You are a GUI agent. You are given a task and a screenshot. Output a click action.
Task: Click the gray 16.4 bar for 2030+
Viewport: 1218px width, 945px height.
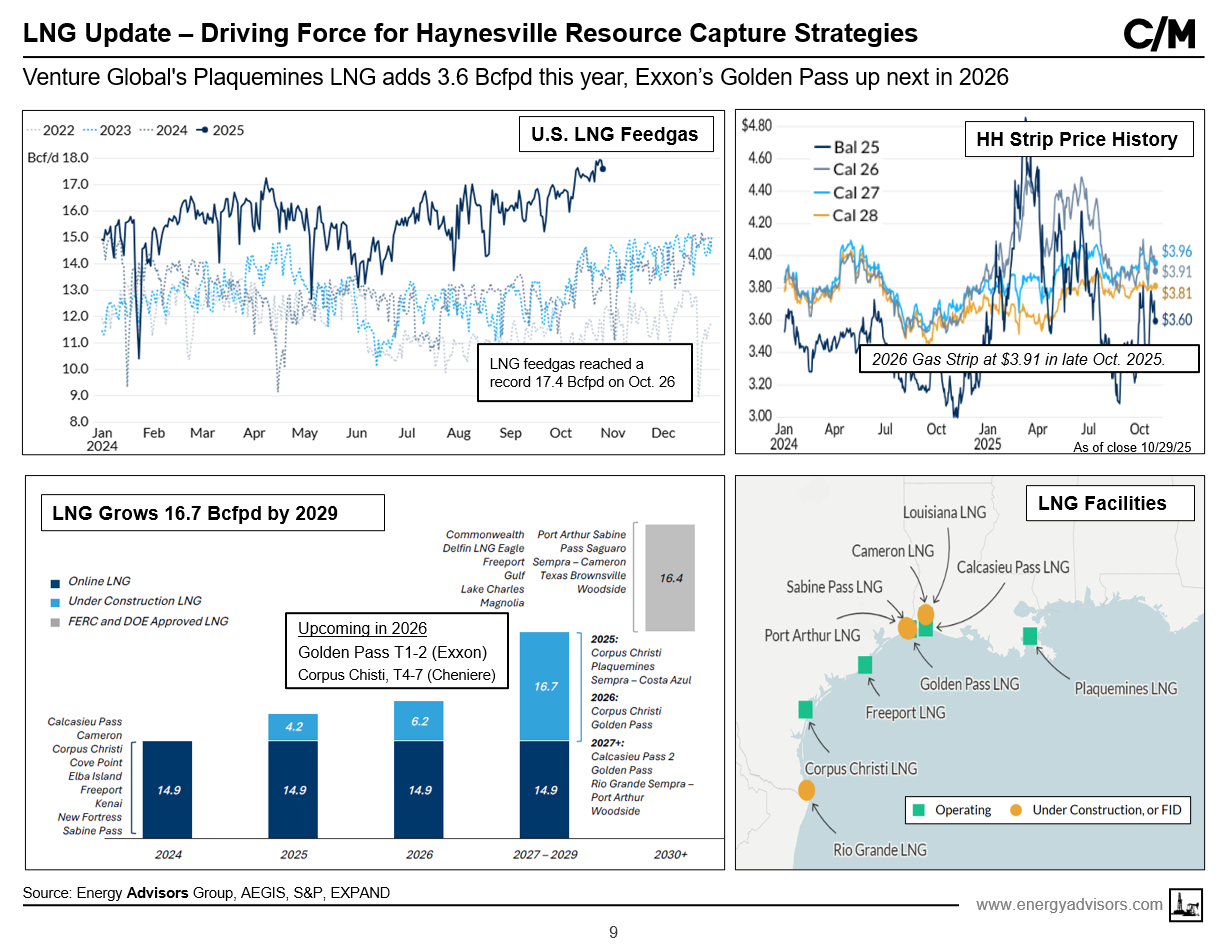pyautogui.click(x=671, y=577)
